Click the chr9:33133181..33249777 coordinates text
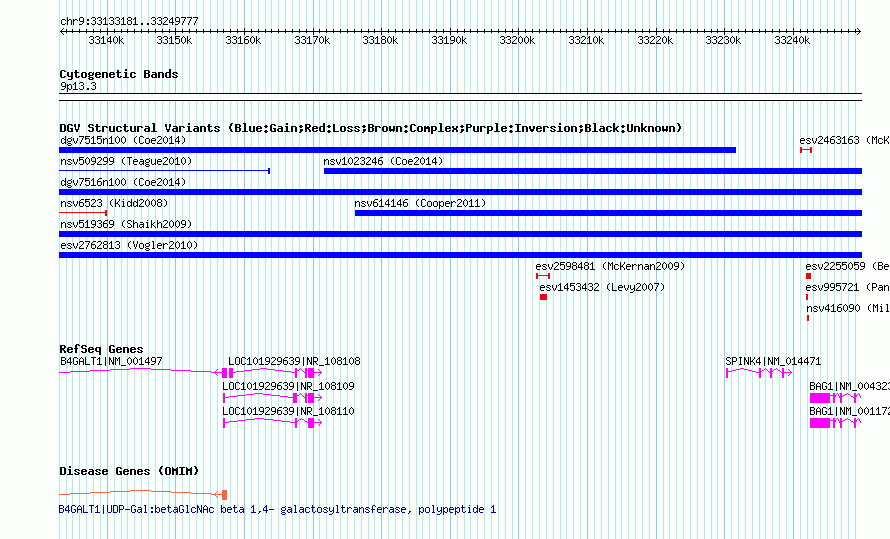The image size is (890, 539). coord(129,22)
